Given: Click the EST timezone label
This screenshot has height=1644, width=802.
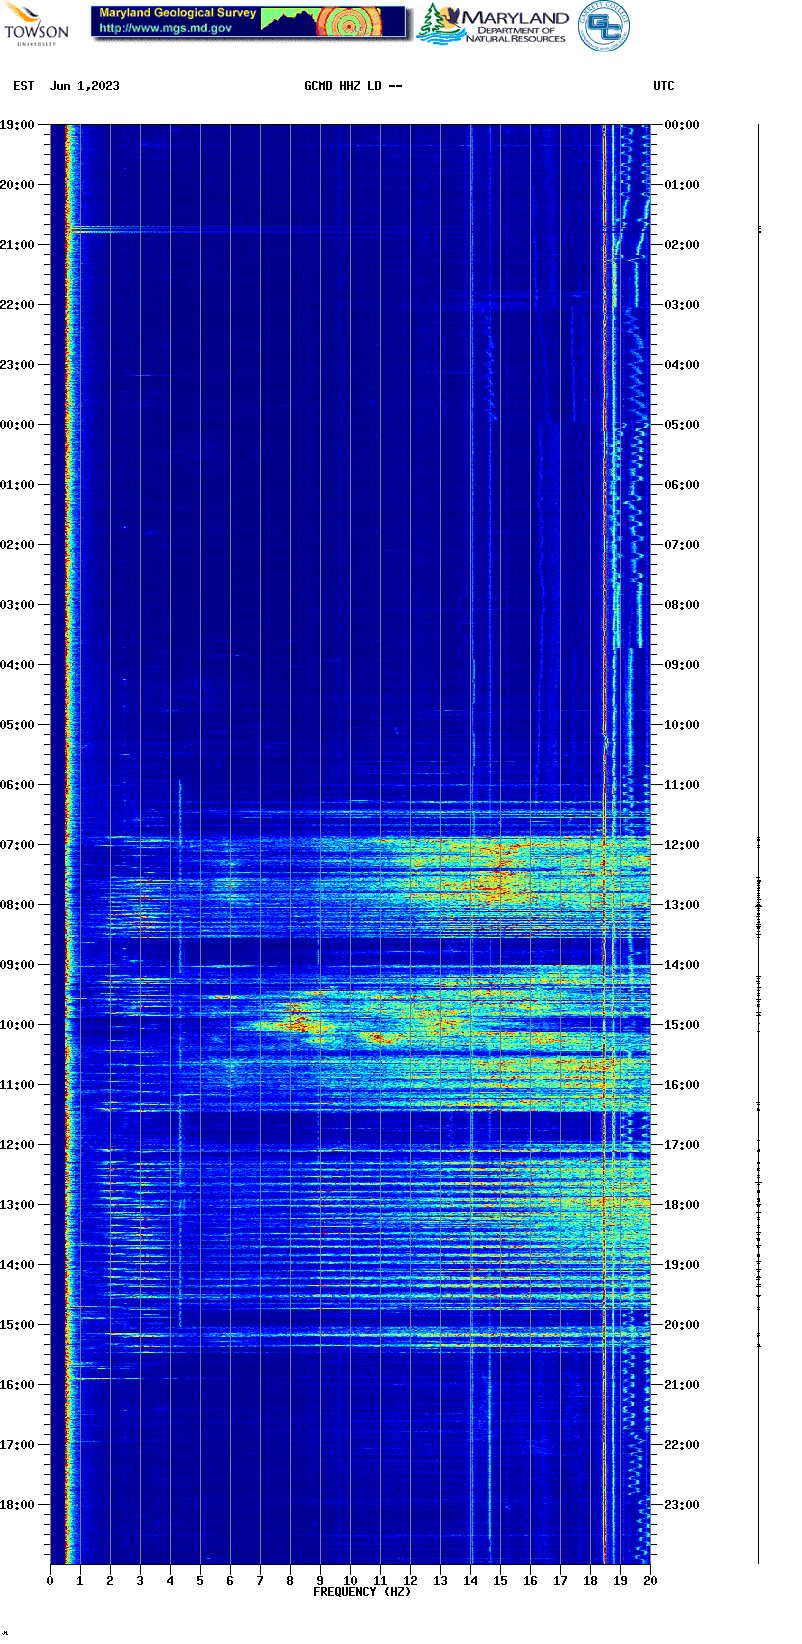Looking at the screenshot, I should [24, 86].
